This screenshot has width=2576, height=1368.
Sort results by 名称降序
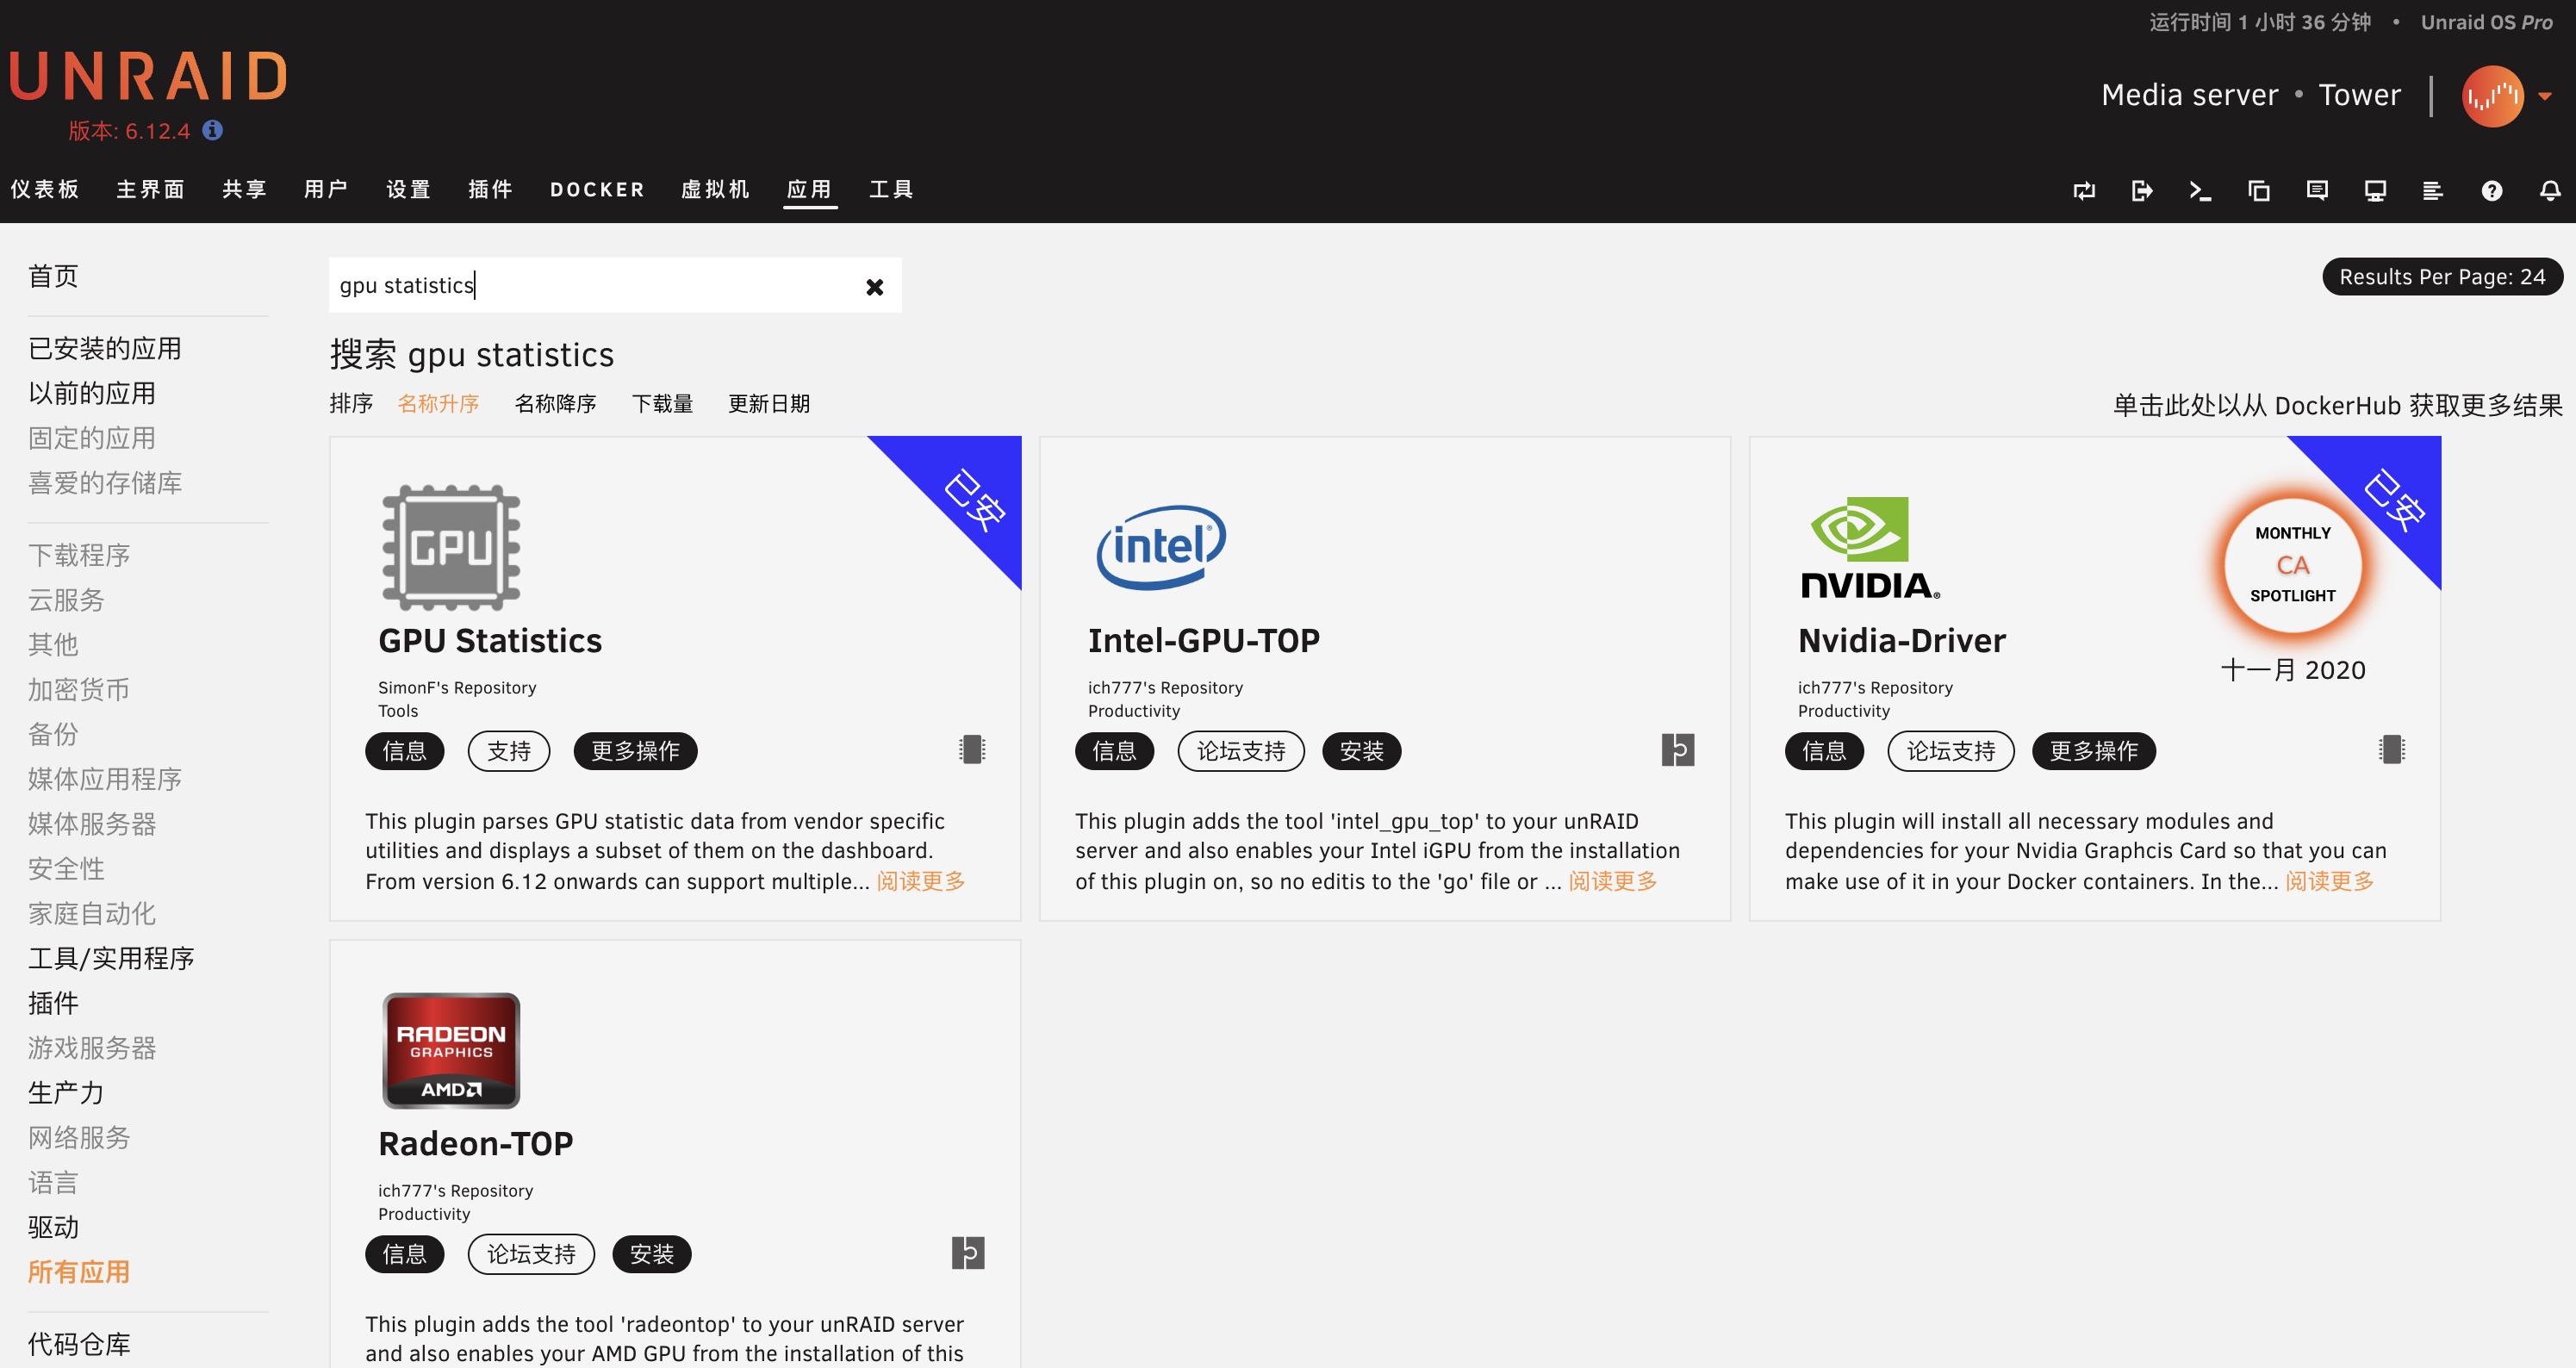(x=555, y=403)
